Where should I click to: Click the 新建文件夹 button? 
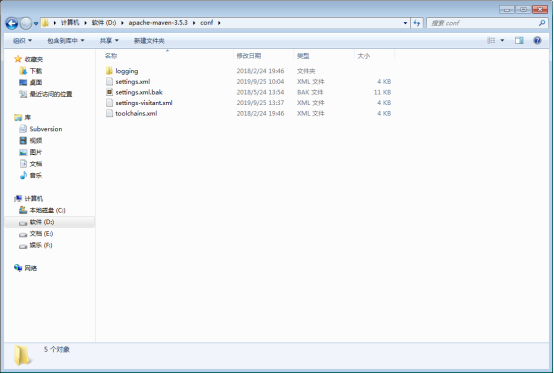(x=149, y=41)
